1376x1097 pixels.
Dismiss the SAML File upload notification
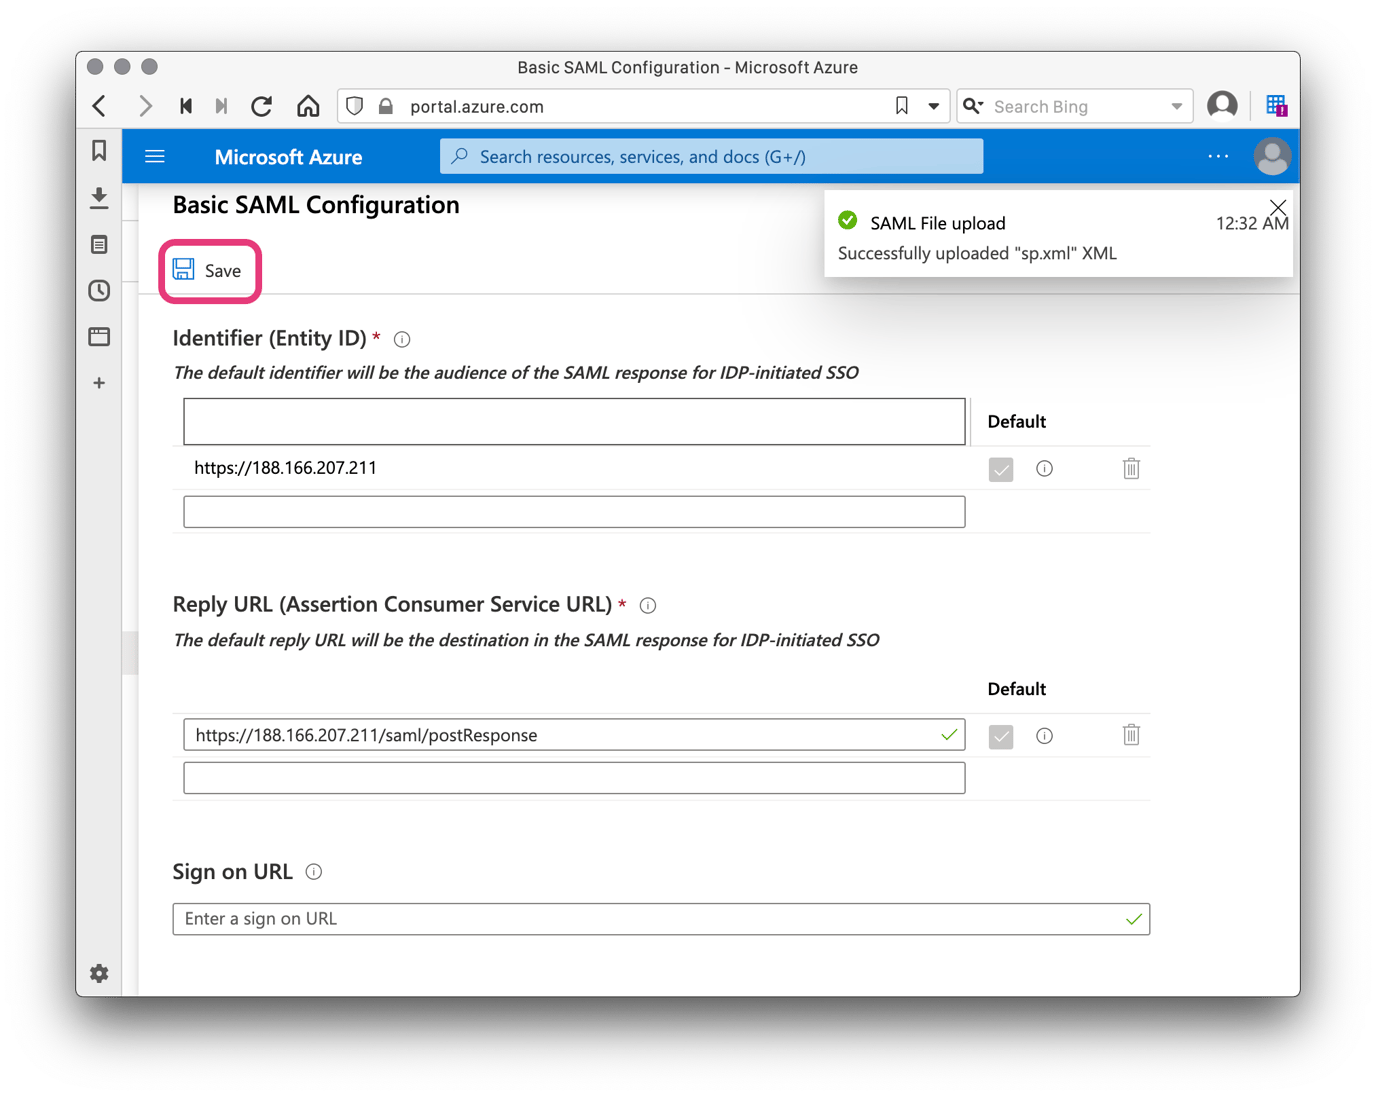[1278, 208]
